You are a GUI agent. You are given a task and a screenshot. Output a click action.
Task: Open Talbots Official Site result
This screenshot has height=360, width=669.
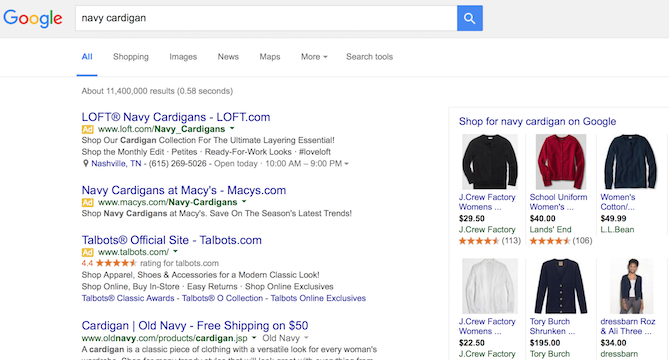tap(172, 240)
